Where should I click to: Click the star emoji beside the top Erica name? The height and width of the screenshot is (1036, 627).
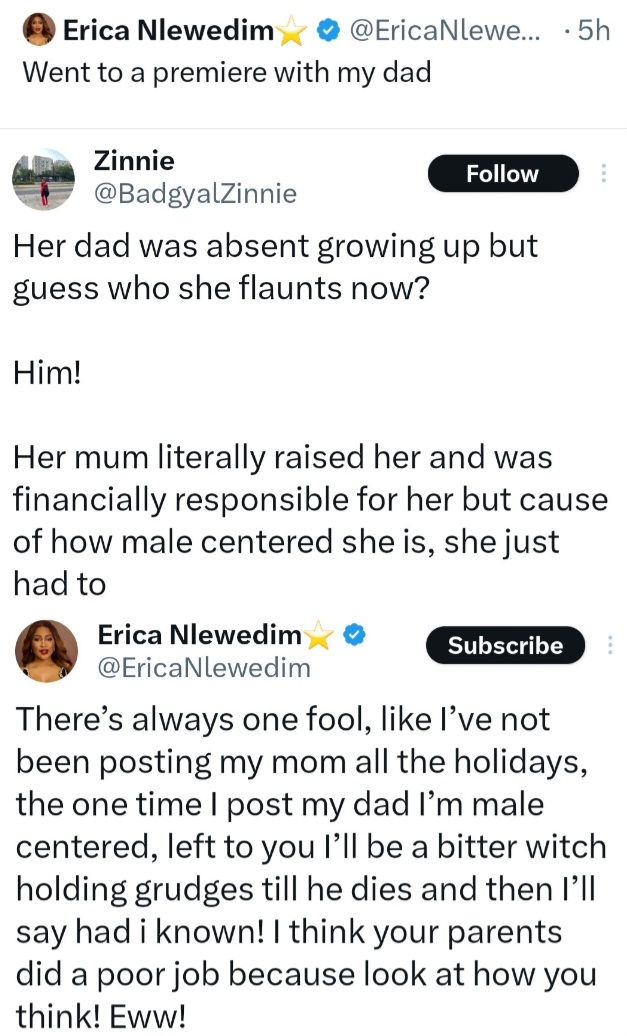point(291,32)
